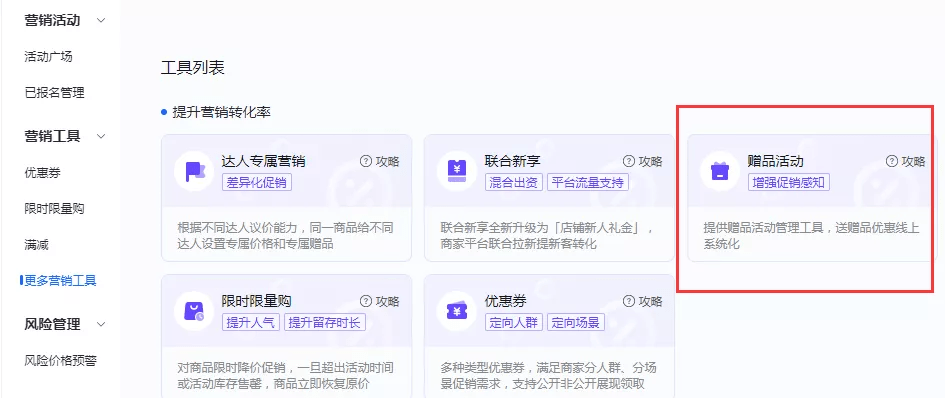
Task: Click the help icon in 限时限量购 card
Action: pyautogui.click(x=366, y=301)
